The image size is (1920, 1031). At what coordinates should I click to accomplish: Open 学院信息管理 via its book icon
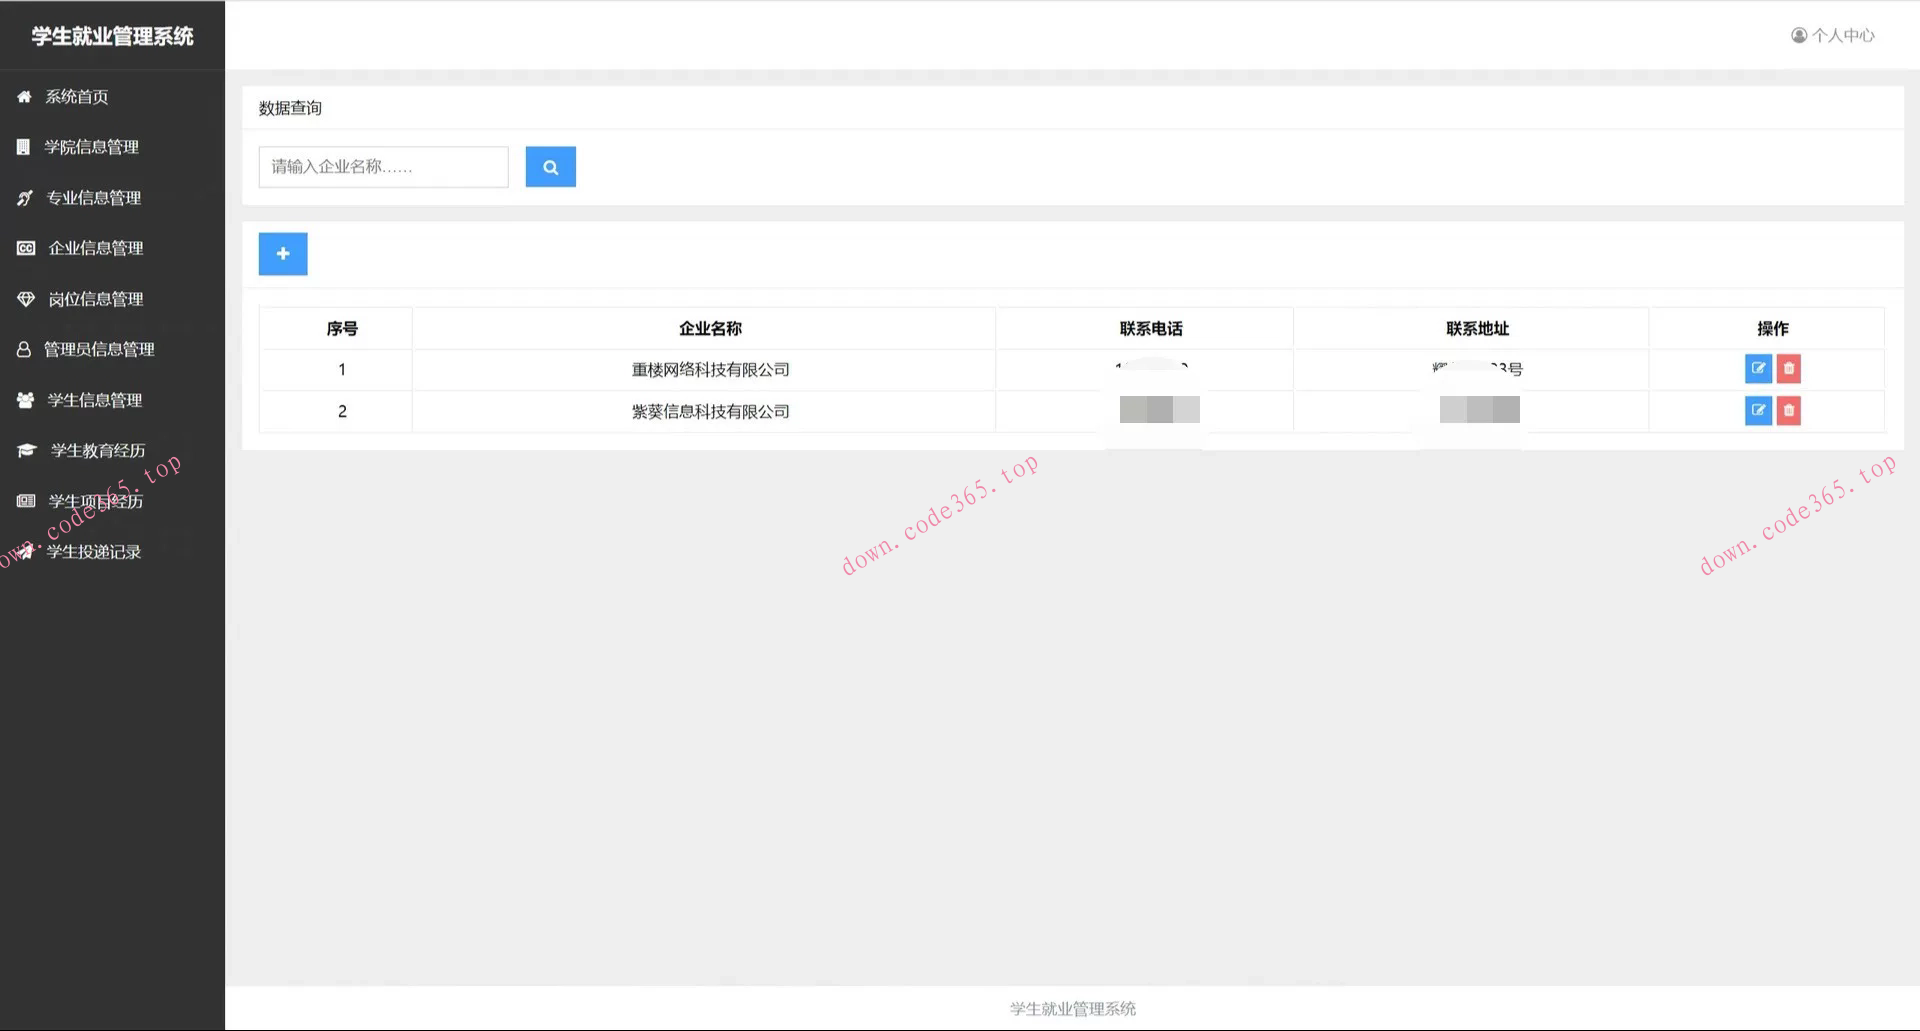click(23, 146)
